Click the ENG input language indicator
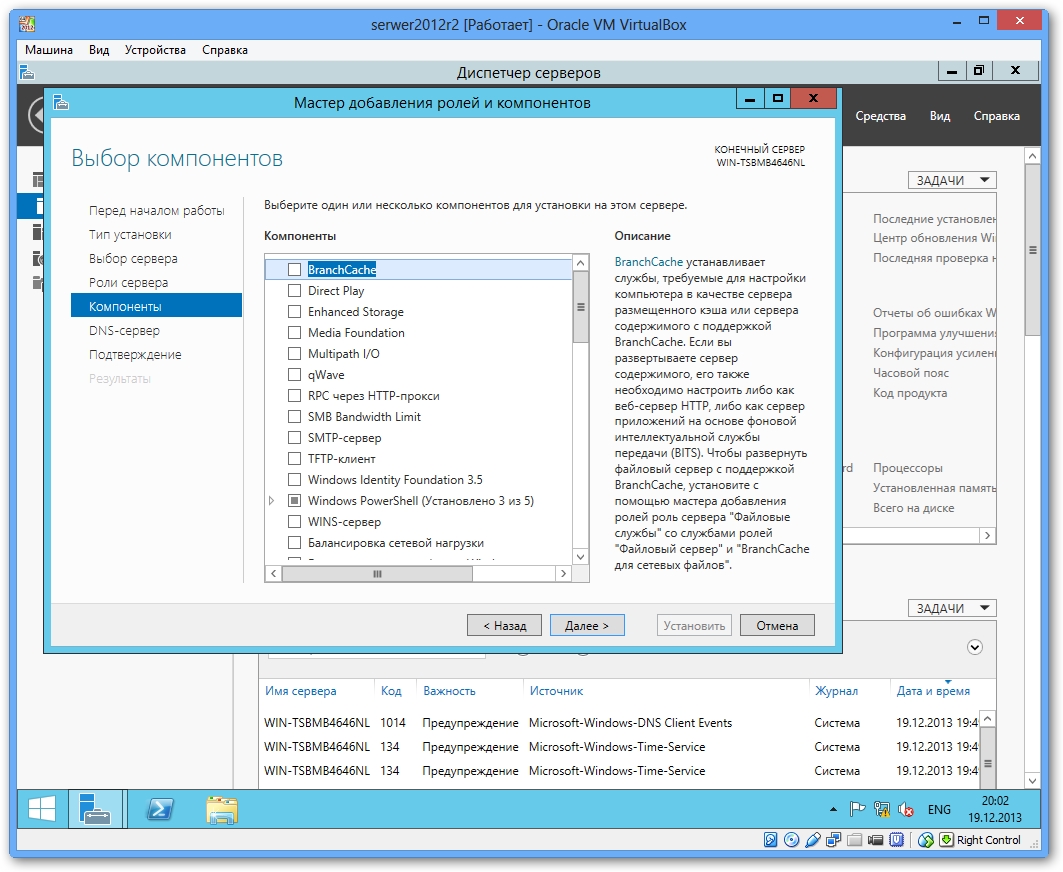Image resolution: width=1063 pixels, height=872 pixels. click(x=939, y=810)
